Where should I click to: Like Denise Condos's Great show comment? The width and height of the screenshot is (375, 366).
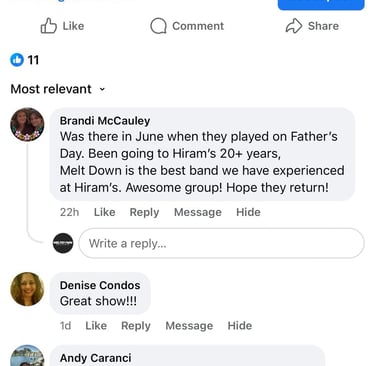[x=96, y=325]
